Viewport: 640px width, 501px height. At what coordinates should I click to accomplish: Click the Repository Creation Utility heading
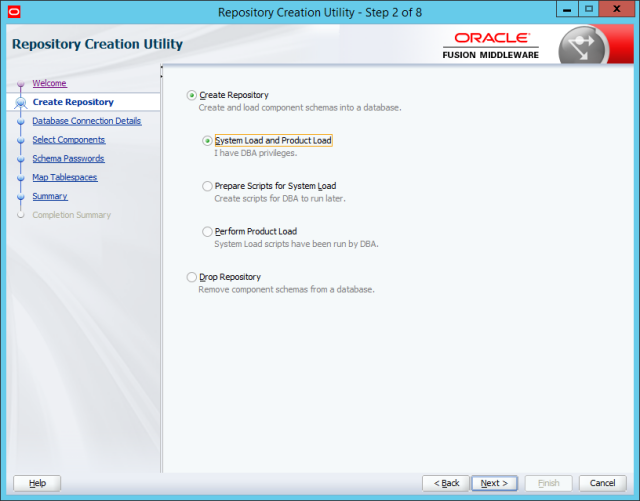pyautogui.click(x=97, y=44)
